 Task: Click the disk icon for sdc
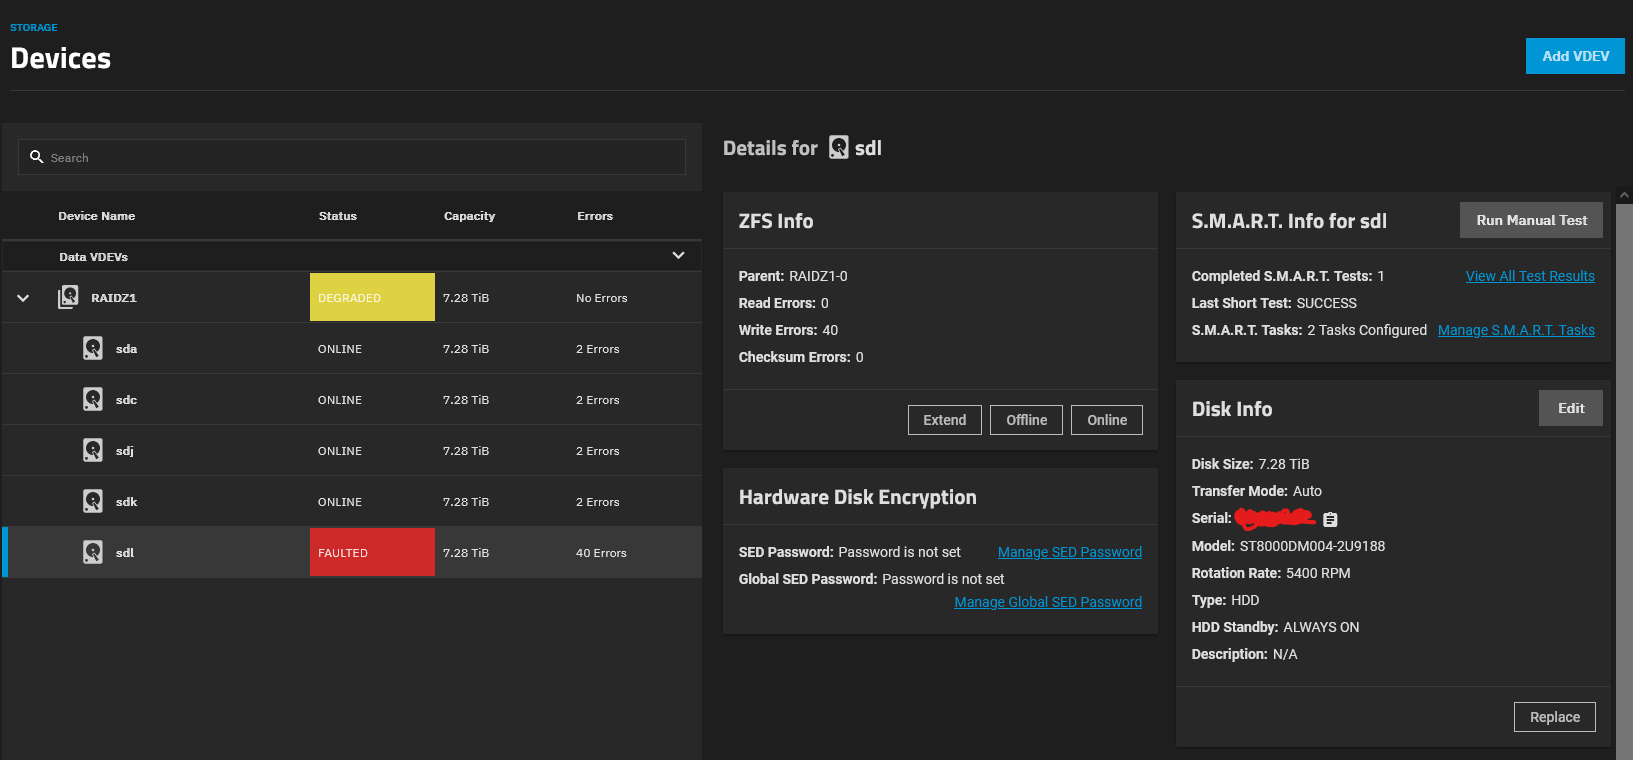click(93, 399)
